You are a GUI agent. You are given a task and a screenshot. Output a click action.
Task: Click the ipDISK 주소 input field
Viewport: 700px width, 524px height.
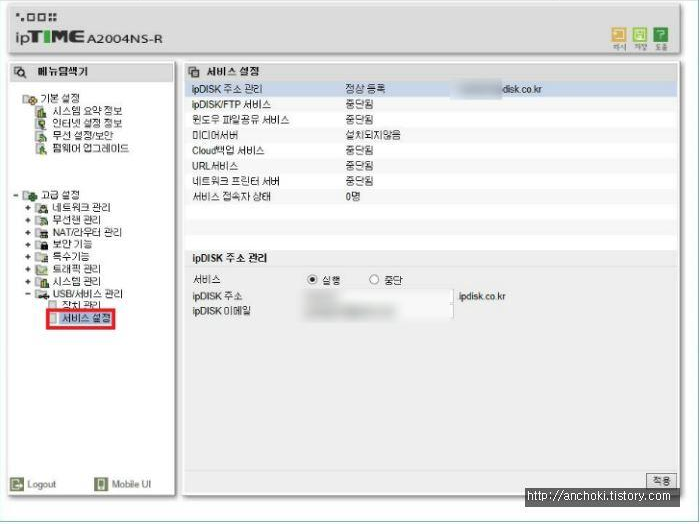point(378,296)
